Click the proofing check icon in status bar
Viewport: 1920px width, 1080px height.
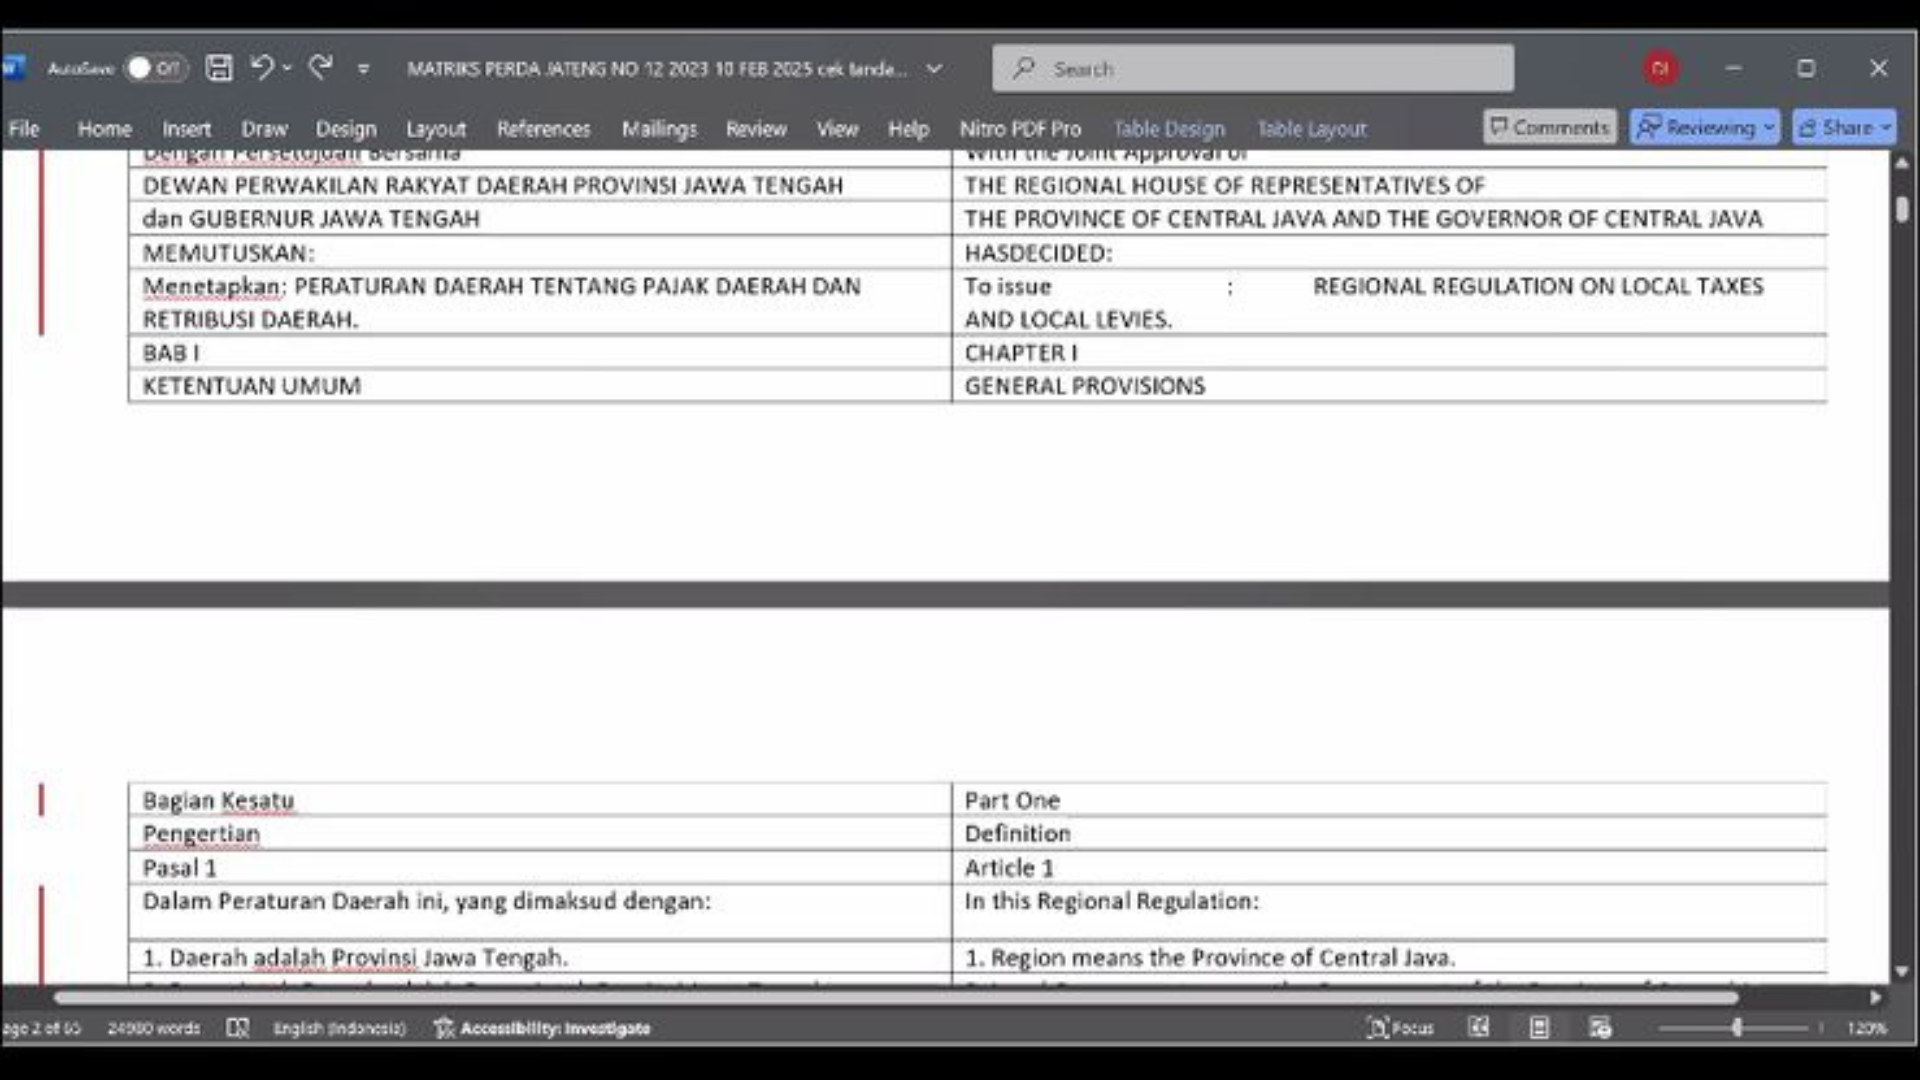[237, 1028]
